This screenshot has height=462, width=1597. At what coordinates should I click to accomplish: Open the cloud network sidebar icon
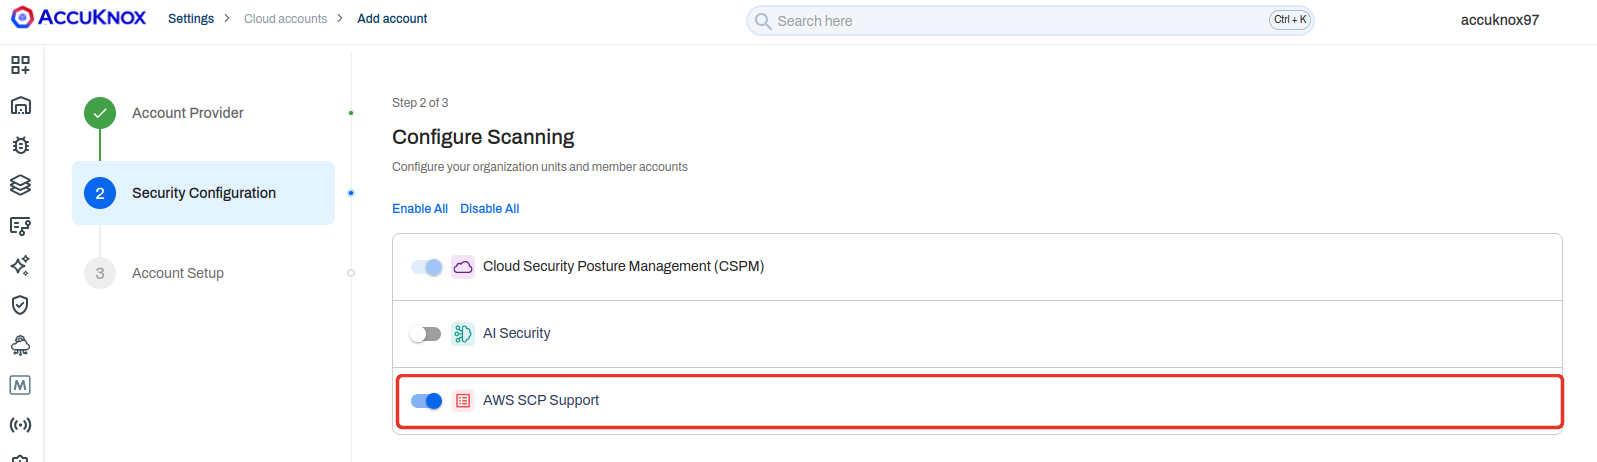pyautogui.click(x=20, y=345)
